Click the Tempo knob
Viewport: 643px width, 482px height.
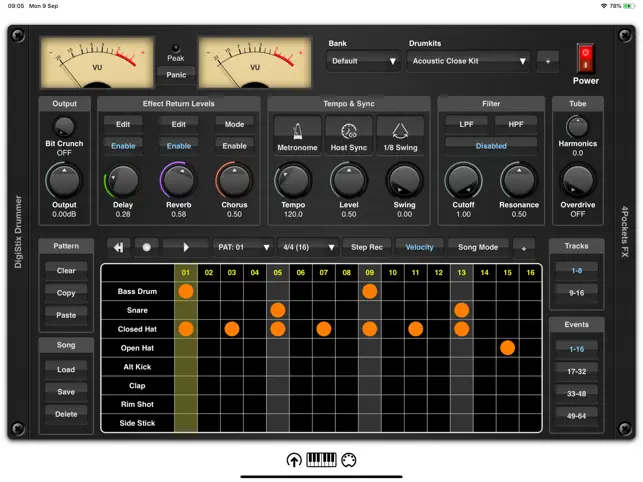[x=293, y=180]
